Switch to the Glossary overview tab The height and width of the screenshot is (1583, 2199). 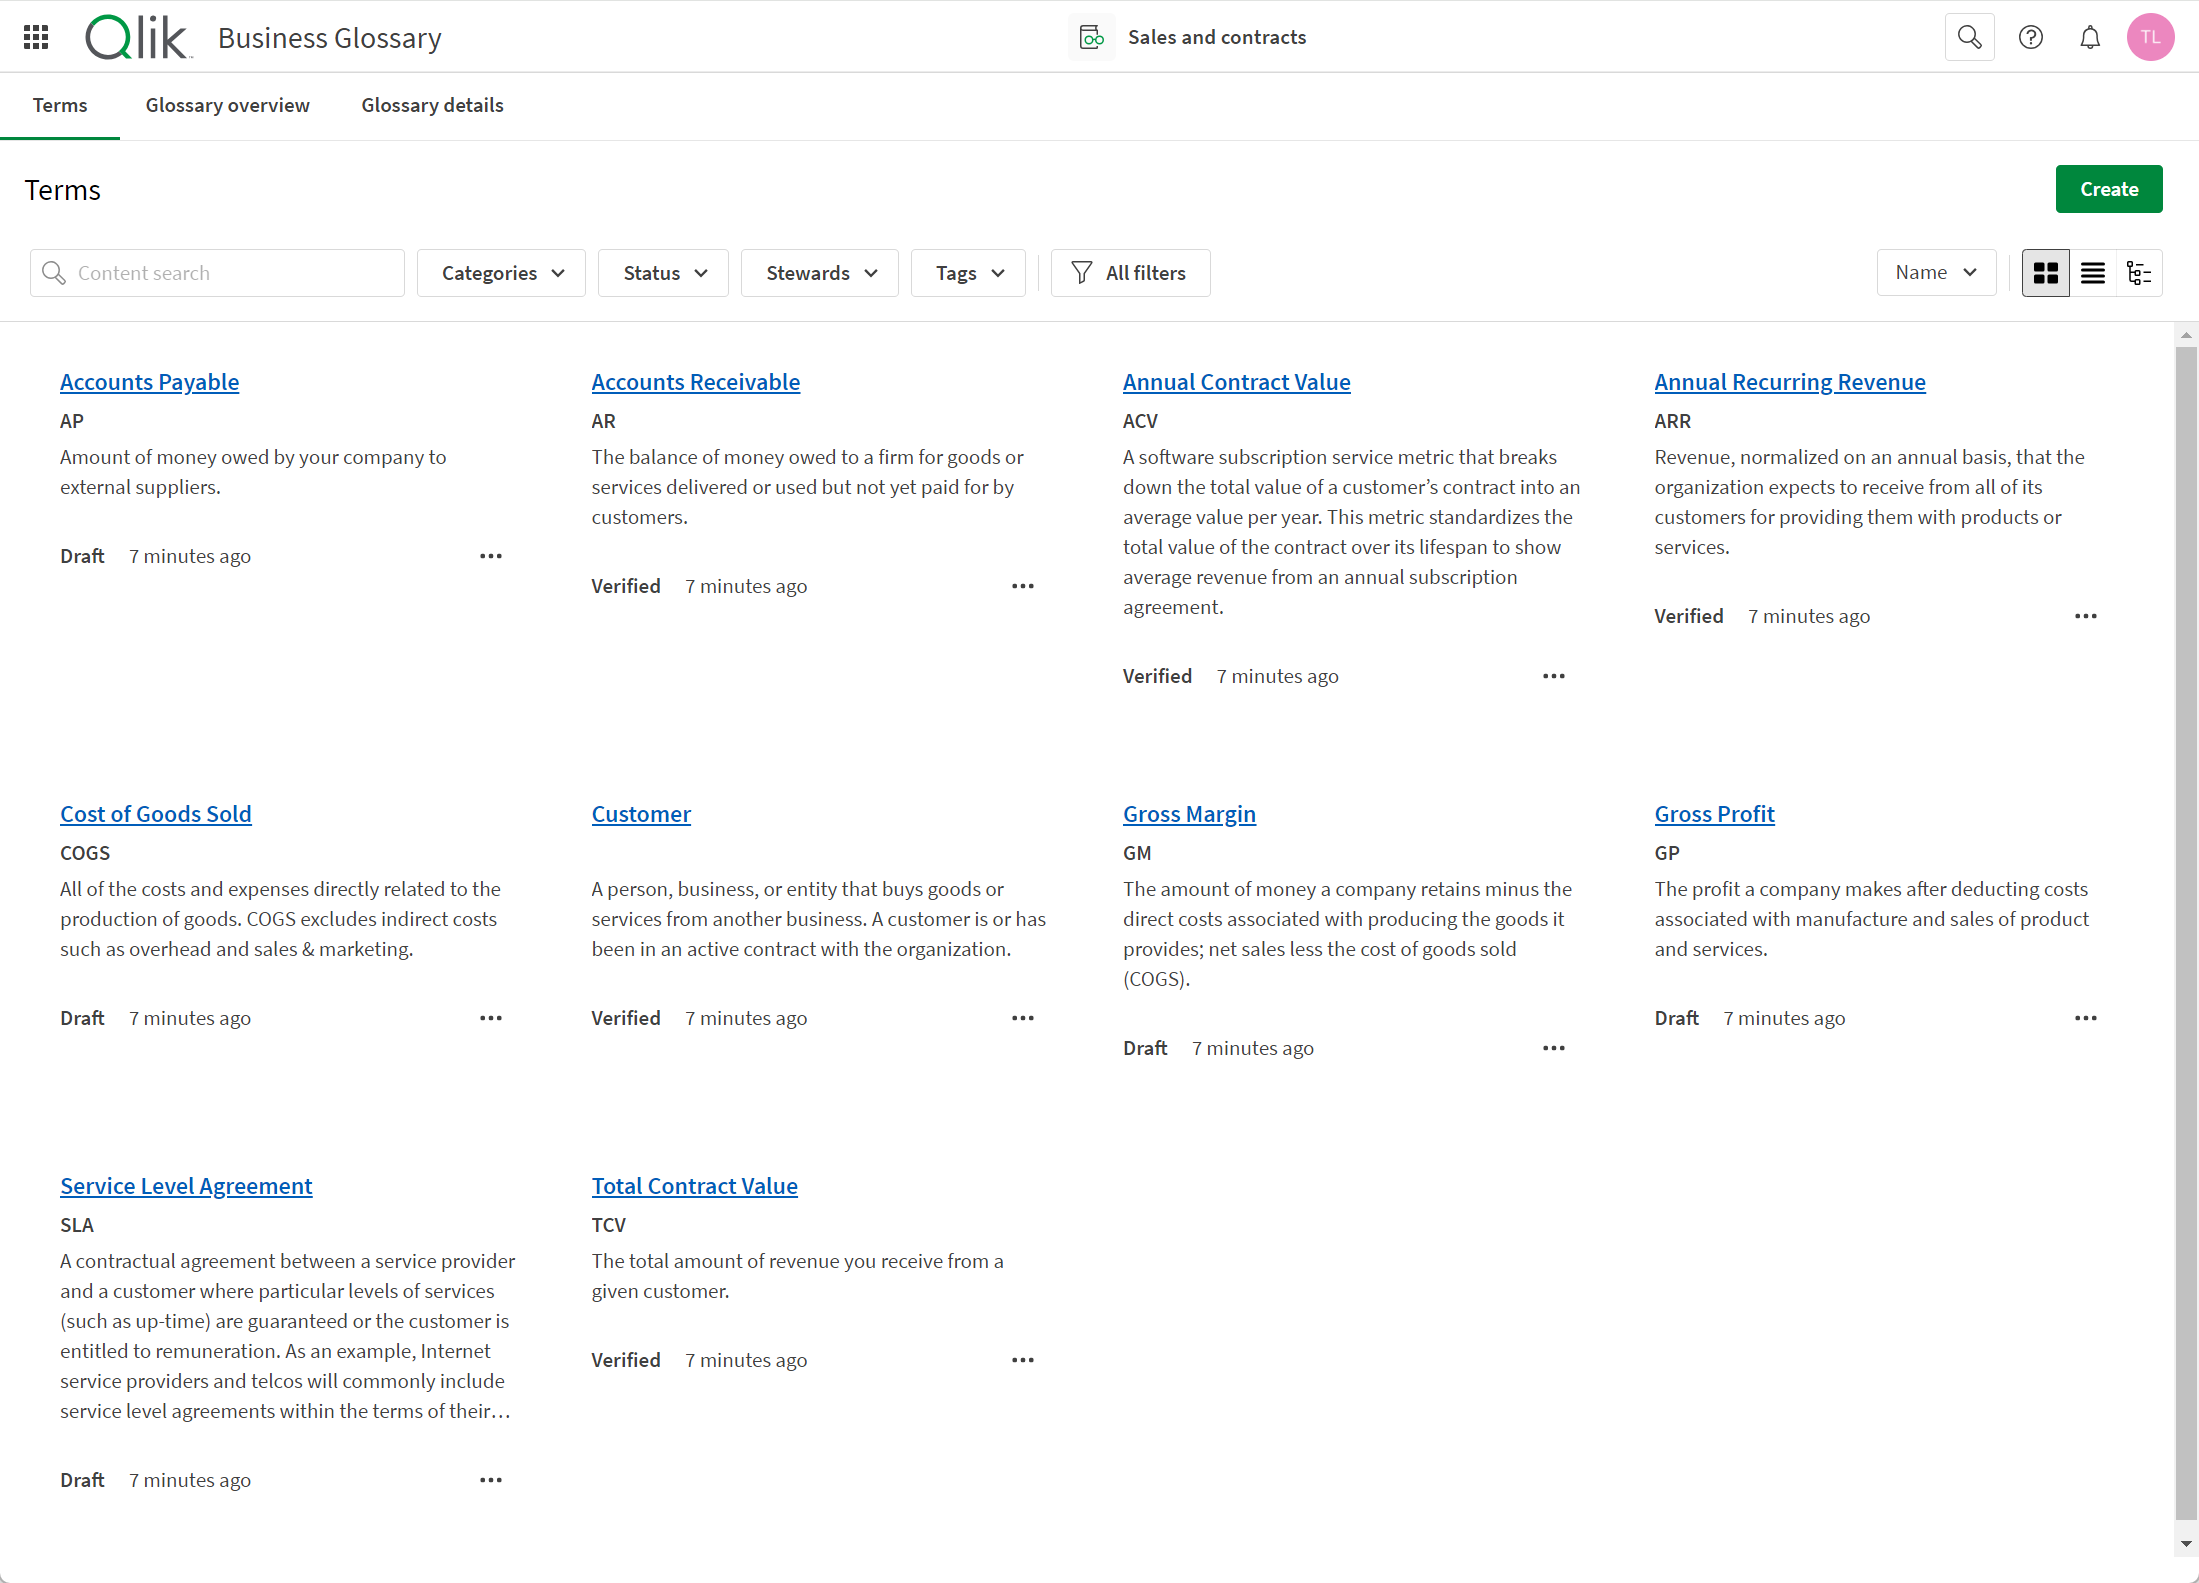(x=227, y=104)
